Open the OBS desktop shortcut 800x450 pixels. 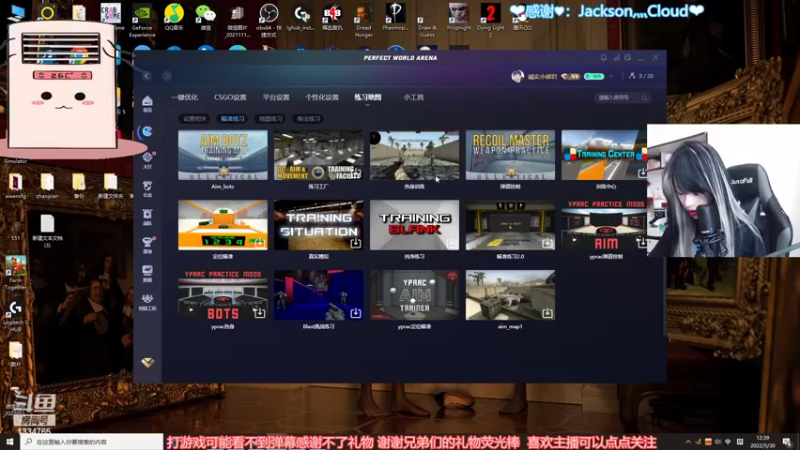[269, 20]
